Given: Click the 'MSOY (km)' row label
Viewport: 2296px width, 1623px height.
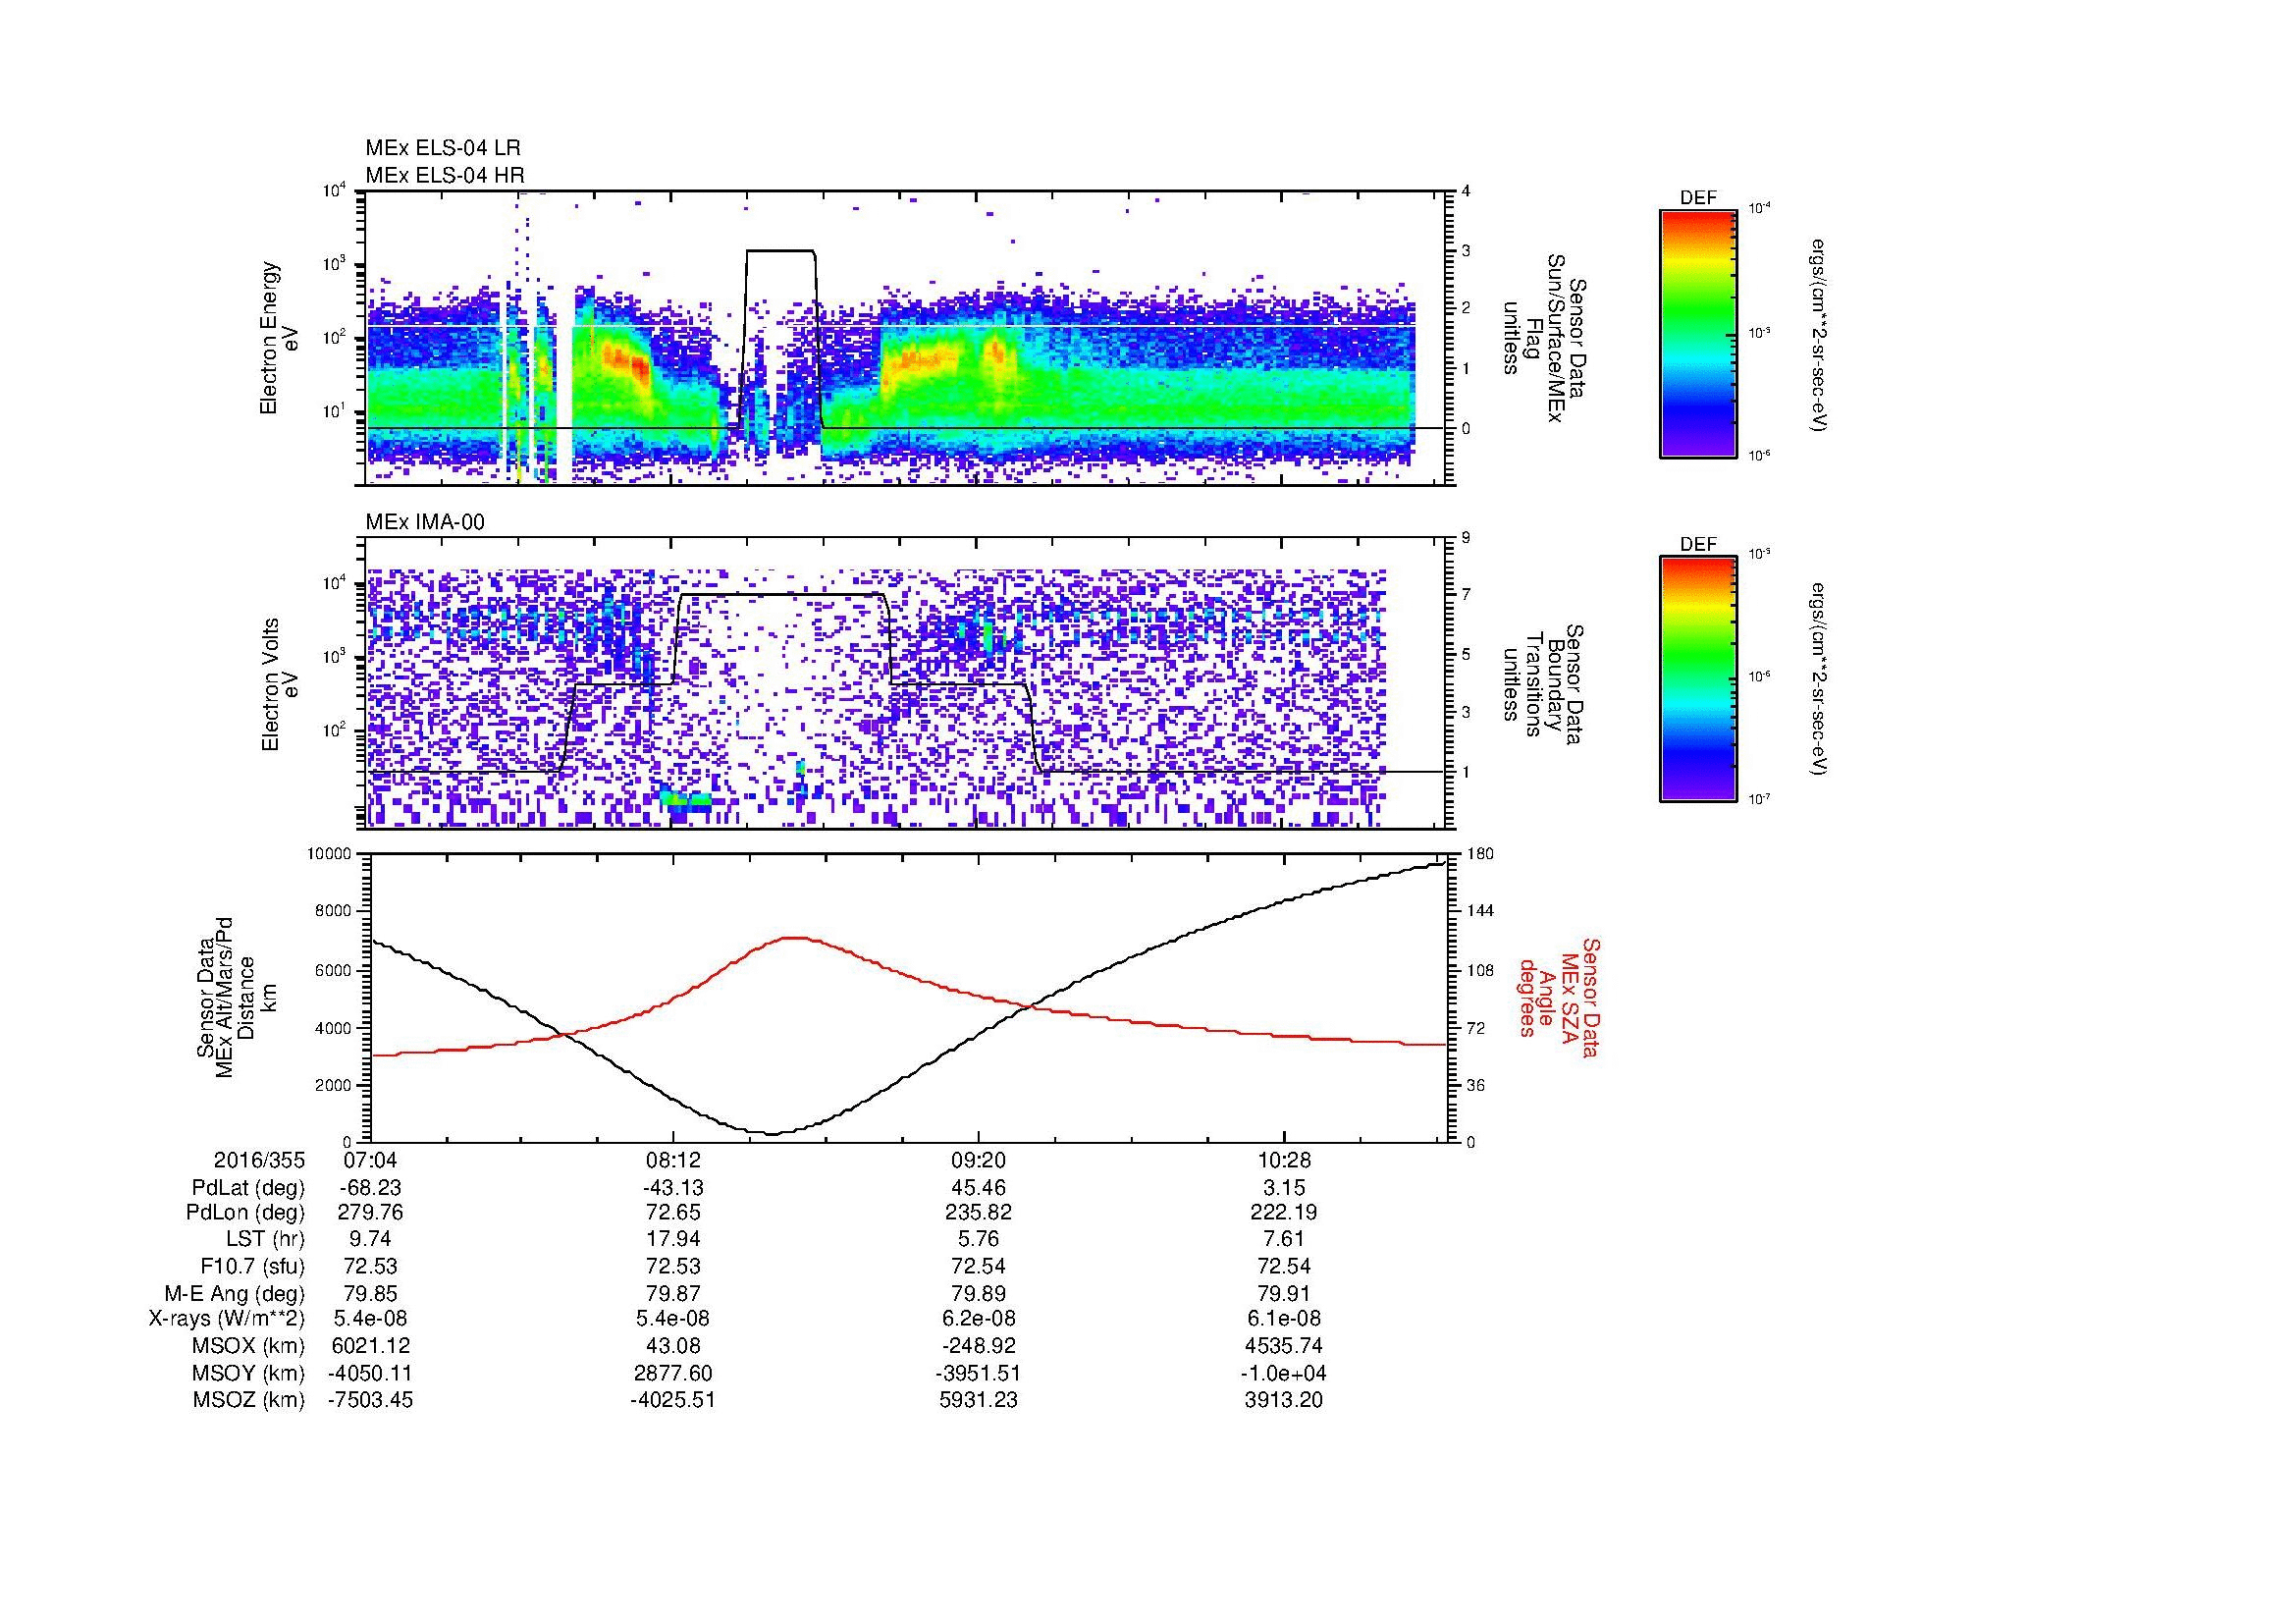Looking at the screenshot, I should point(248,1374).
